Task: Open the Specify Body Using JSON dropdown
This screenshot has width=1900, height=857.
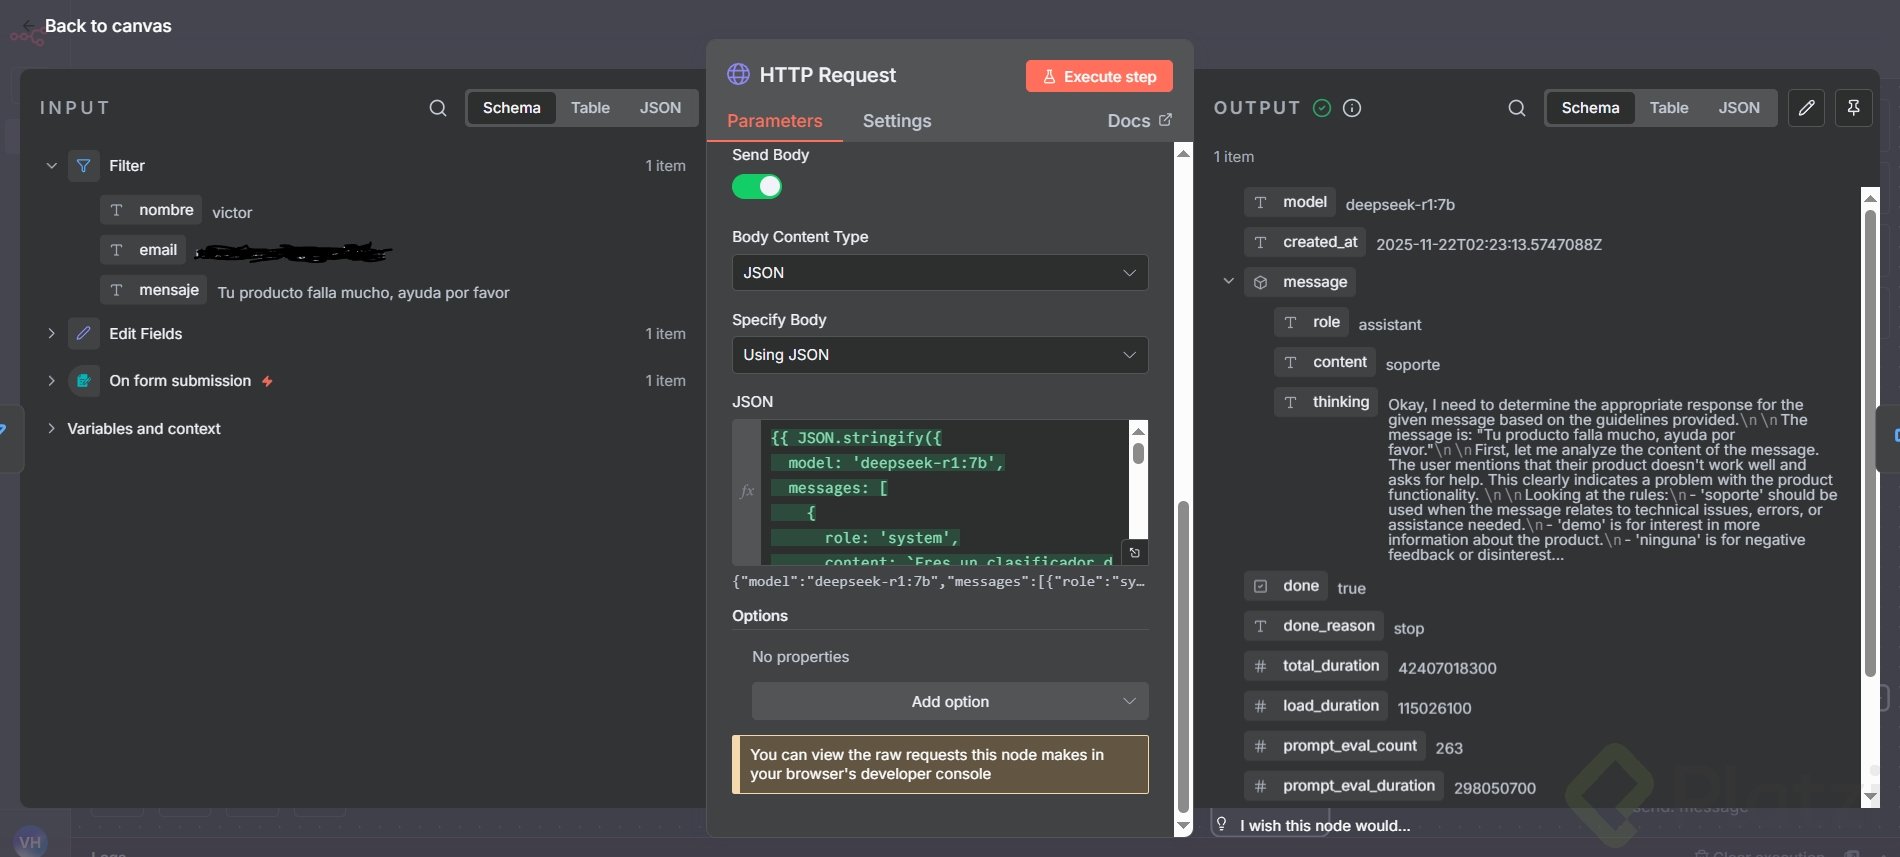Action: [x=940, y=355]
